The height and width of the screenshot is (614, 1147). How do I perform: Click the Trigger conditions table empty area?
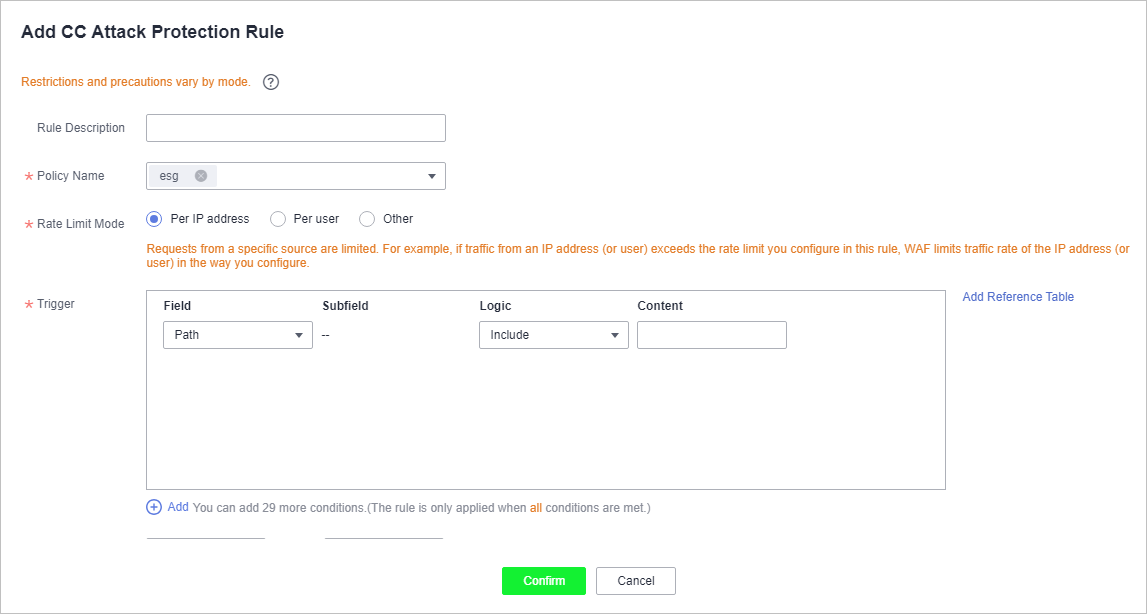[x=546, y=417]
